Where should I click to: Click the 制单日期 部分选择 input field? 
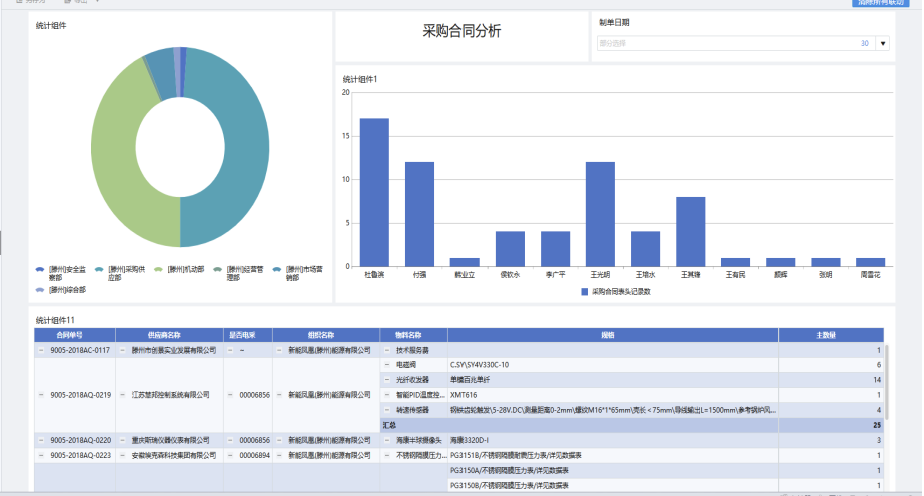pos(736,43)
